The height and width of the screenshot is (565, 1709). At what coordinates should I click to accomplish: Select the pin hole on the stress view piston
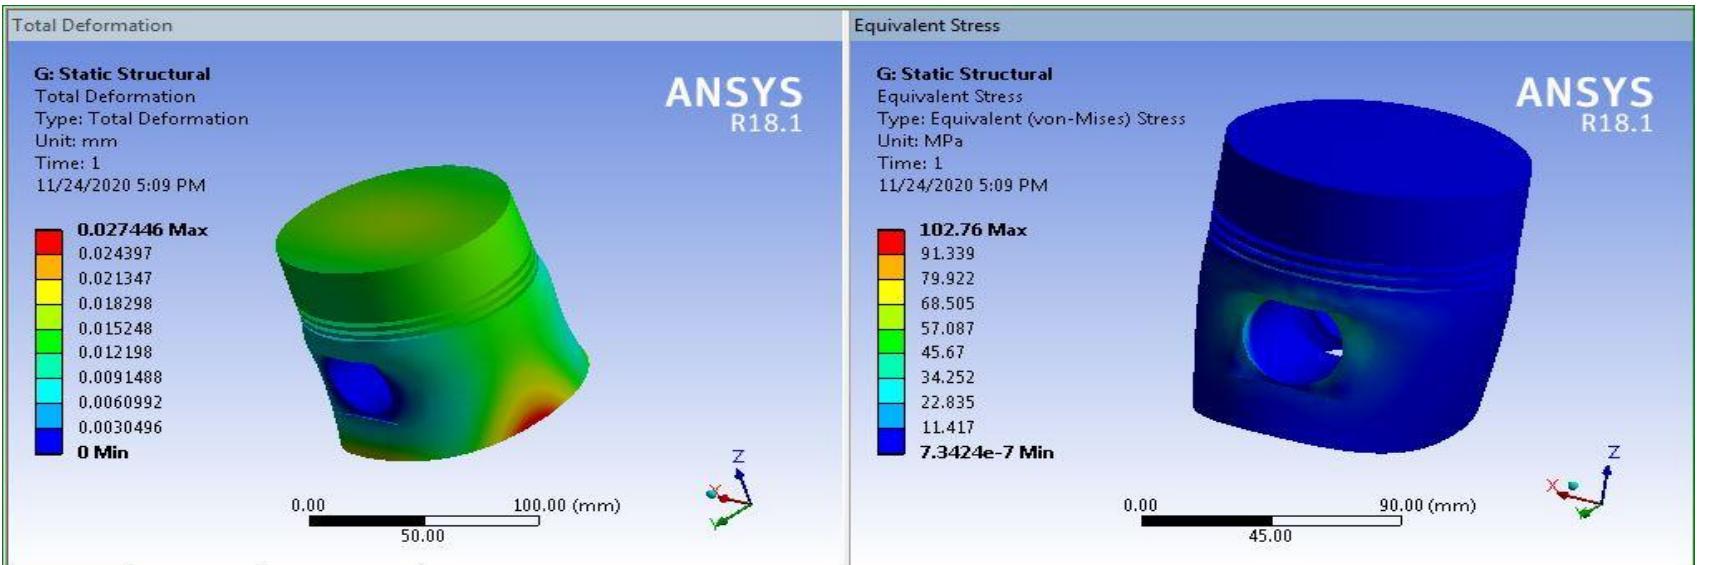click(x=1290, y=345)
